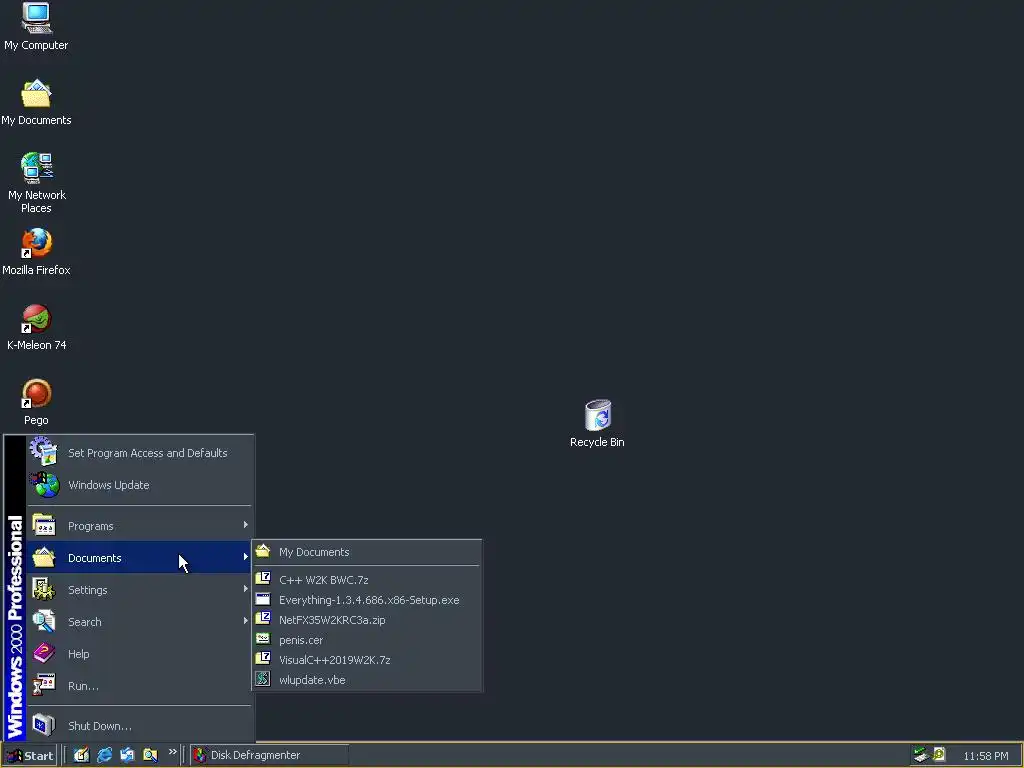The height and width of the screenshot is (768, 1024).
Task: Select the My Network Places desktop icon
Action: point(36,183)
